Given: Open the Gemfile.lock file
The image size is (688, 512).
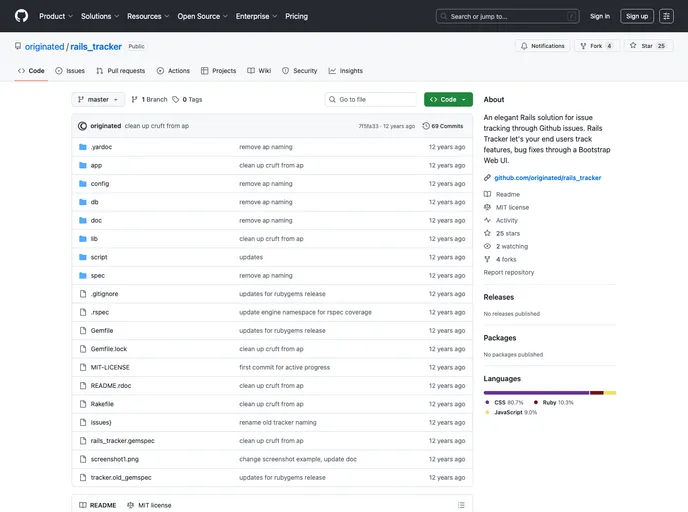Looking at the screenshot, I should tap(108, 349).
